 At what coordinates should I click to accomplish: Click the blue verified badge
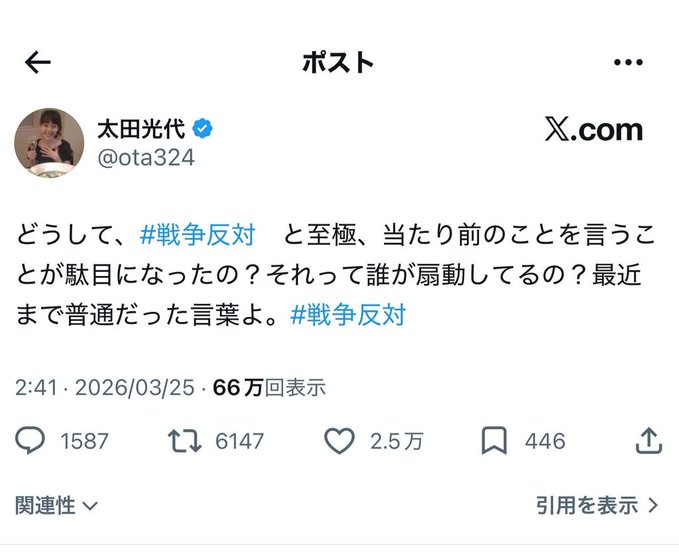click(202, 129)
